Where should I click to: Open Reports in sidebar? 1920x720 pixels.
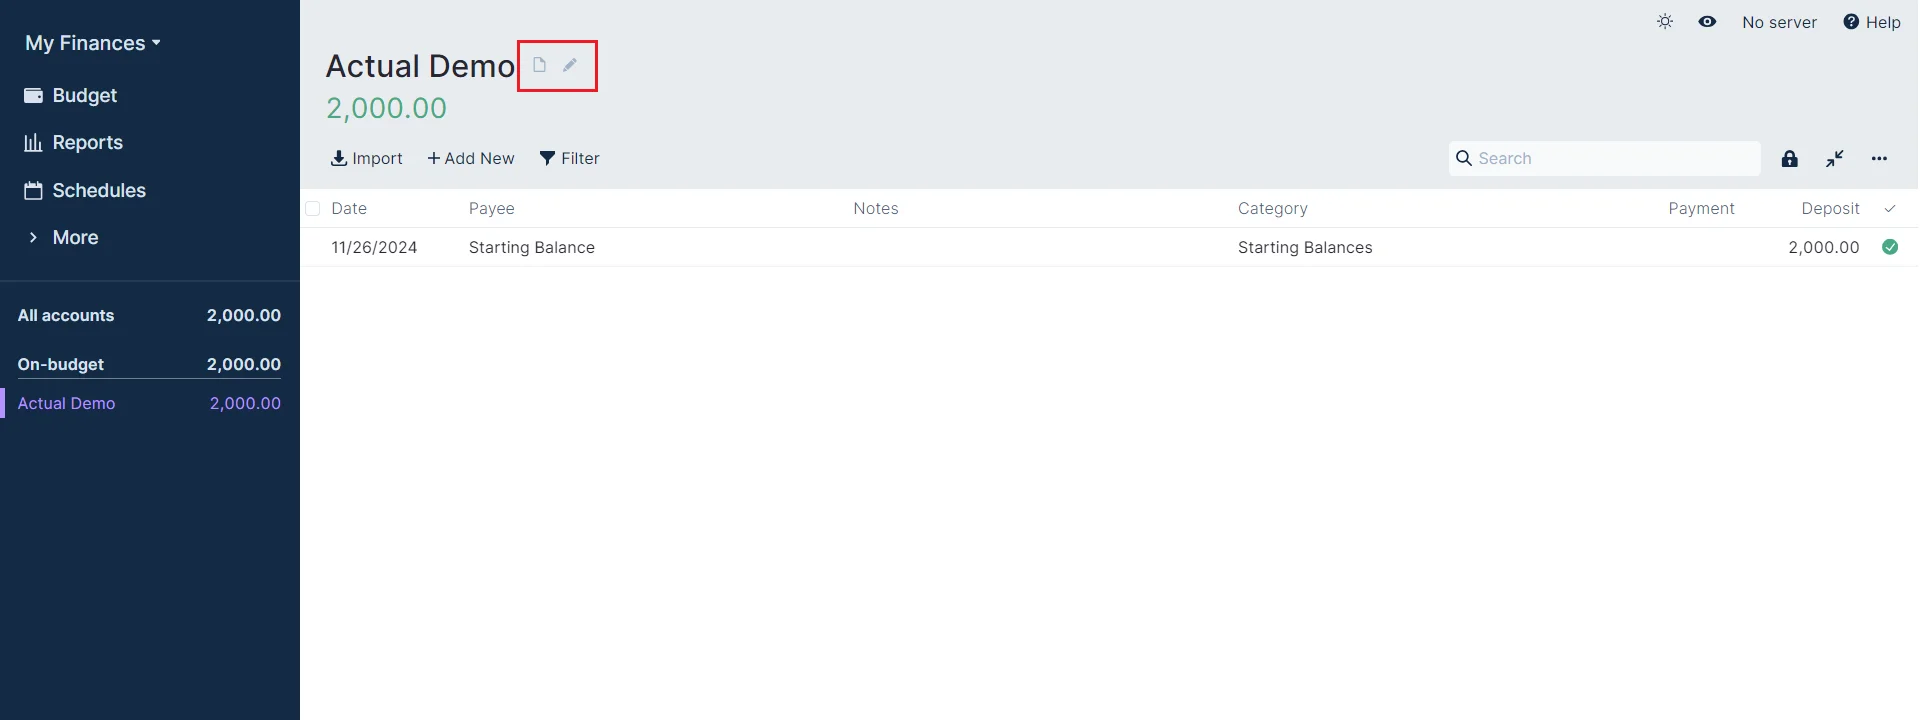(x=87, y=143)
